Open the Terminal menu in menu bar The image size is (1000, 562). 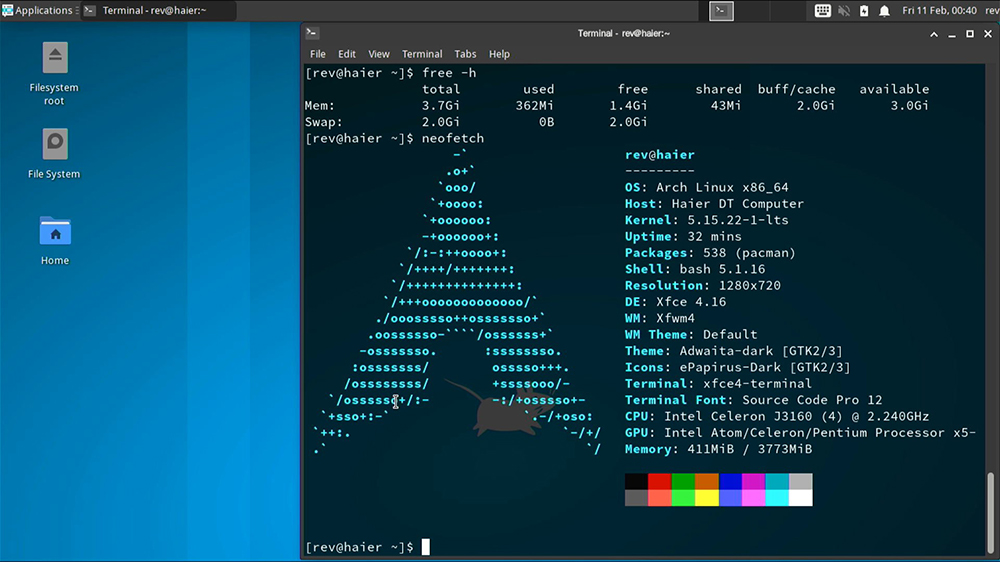point(422,54)
